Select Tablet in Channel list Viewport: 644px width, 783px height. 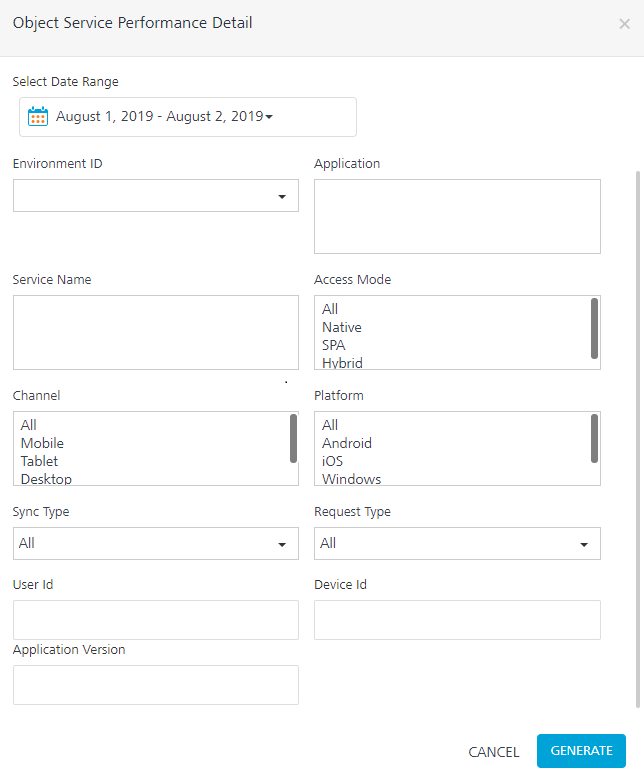(39, 461)
